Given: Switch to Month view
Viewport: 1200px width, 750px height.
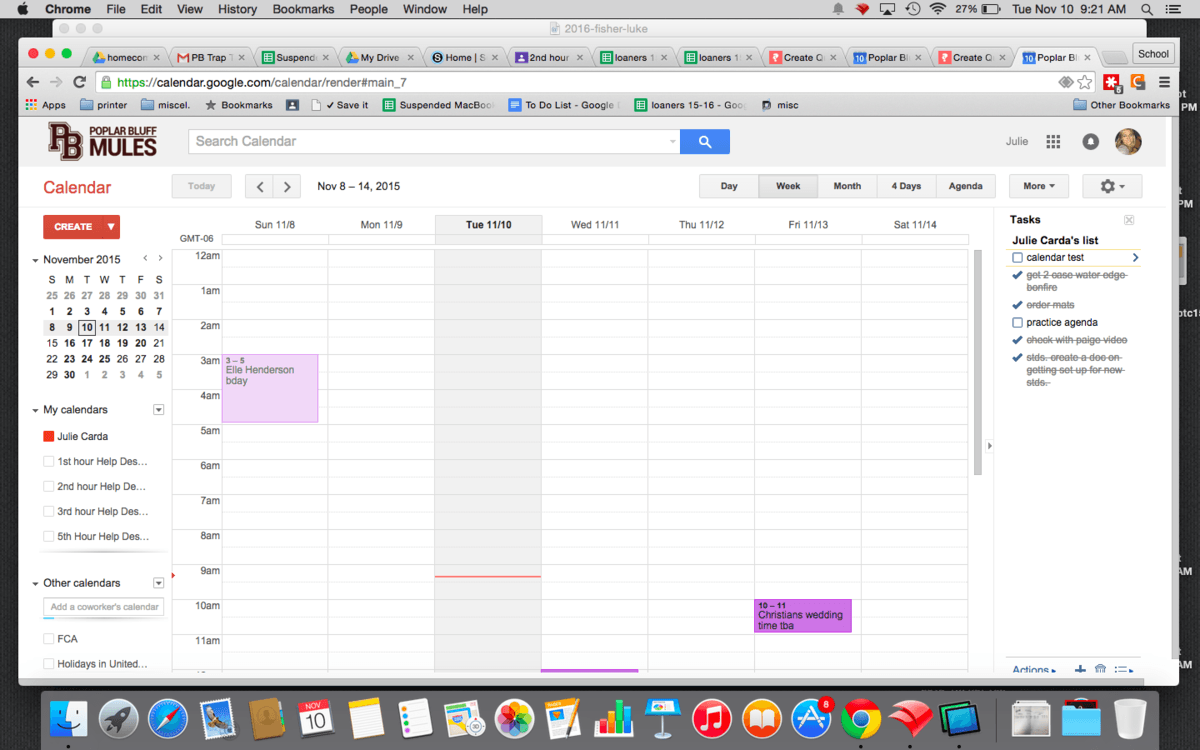Looking at the screenshot, I should tap(847, 186).
